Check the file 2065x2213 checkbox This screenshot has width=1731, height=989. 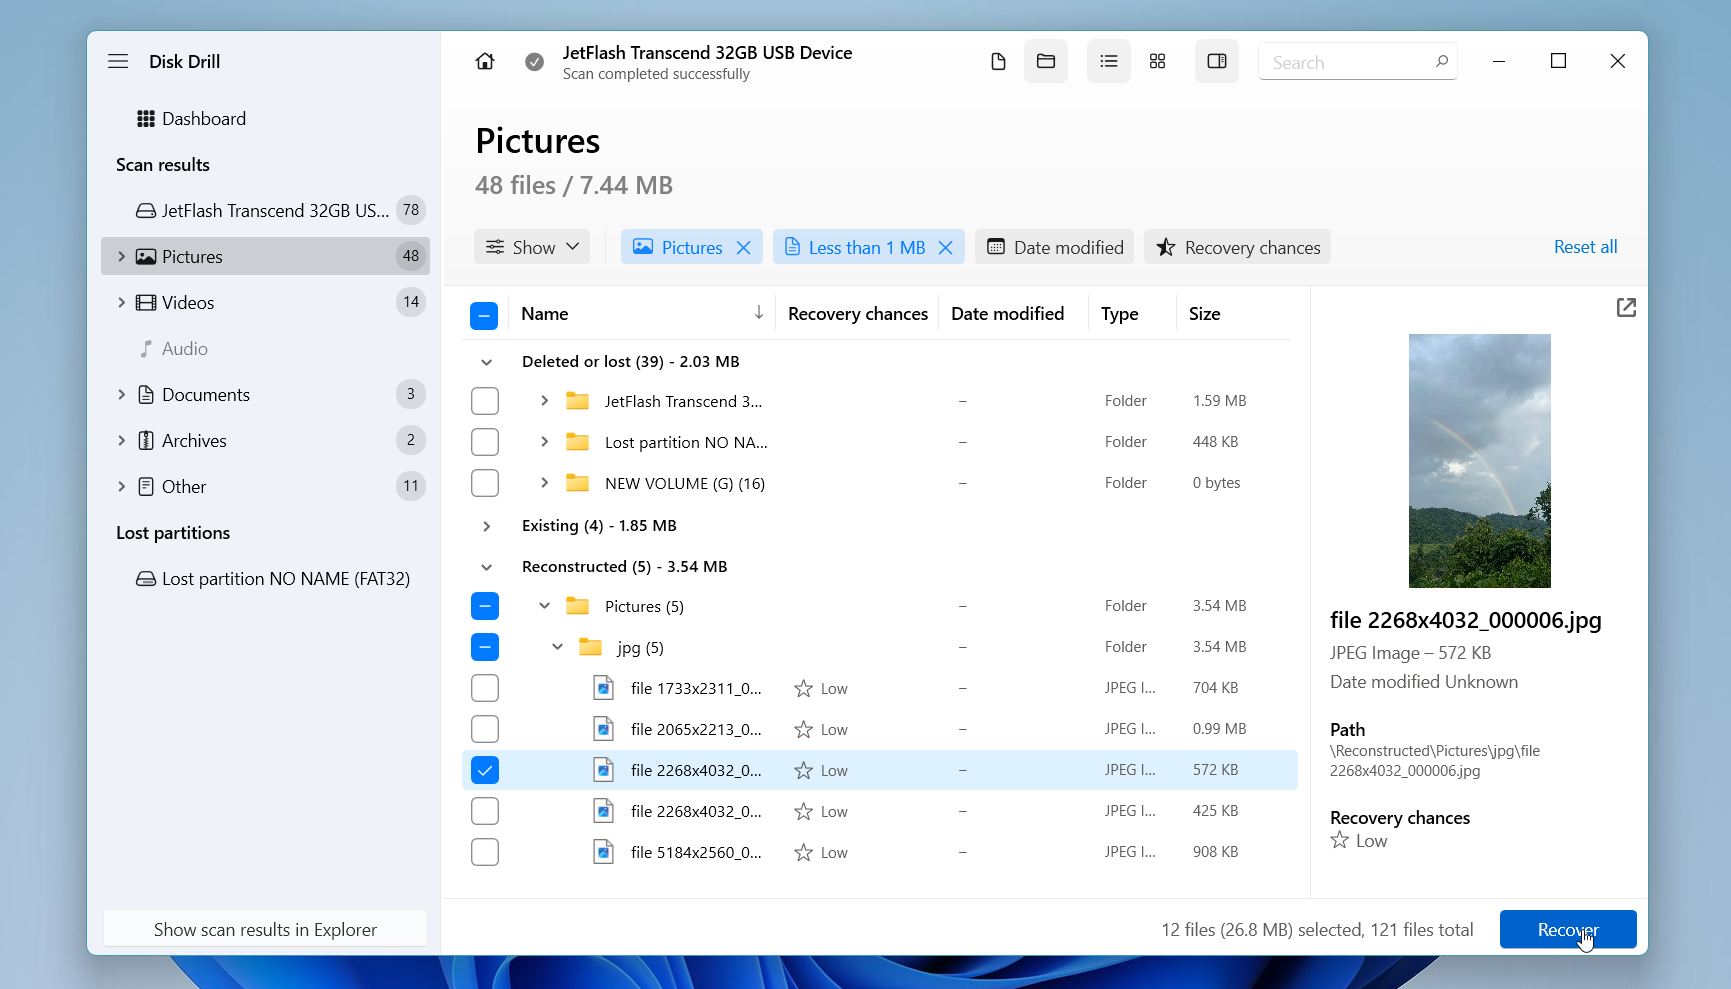pyautogui.click(x=485, y=729)
